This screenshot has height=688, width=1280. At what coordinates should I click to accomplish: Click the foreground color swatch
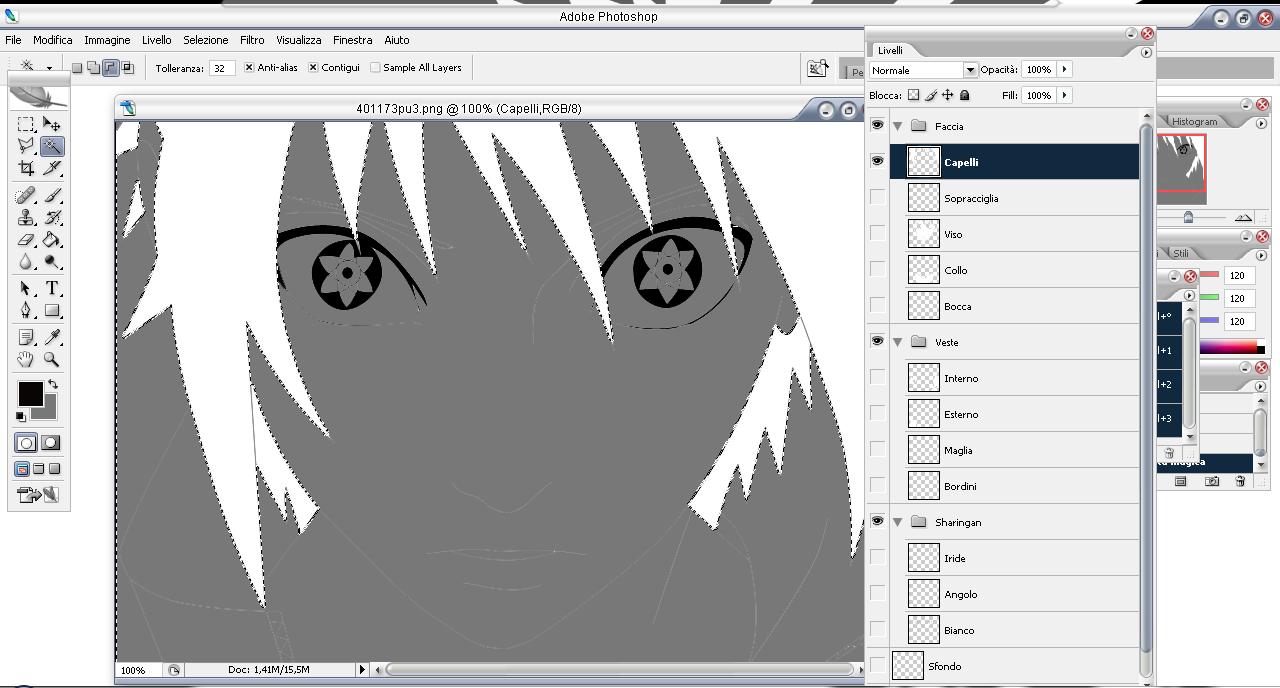[x=30, y=393]
